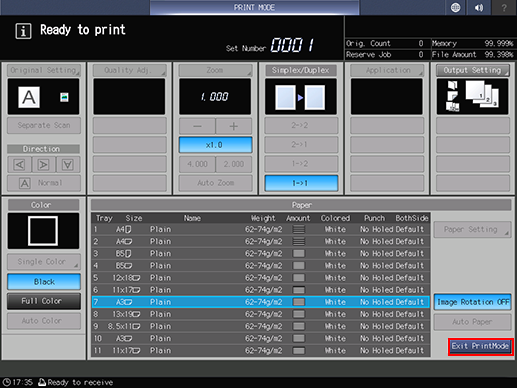Select the right-facing direction arrow icon
The width and height of the screenshot is (517, 388).
44,164
